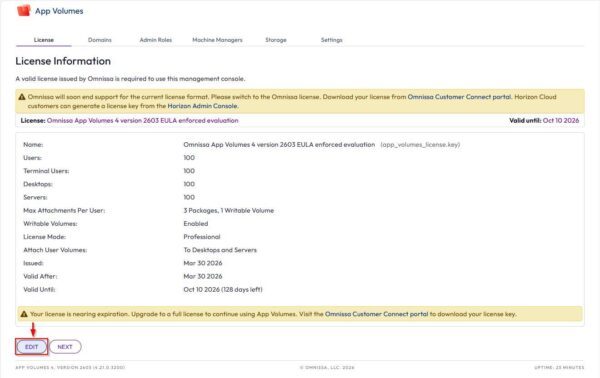Screen dimensions: 600x378
Task: Follow the Customer Connect portal link in expiration notice
Action: tap(377, 314)
